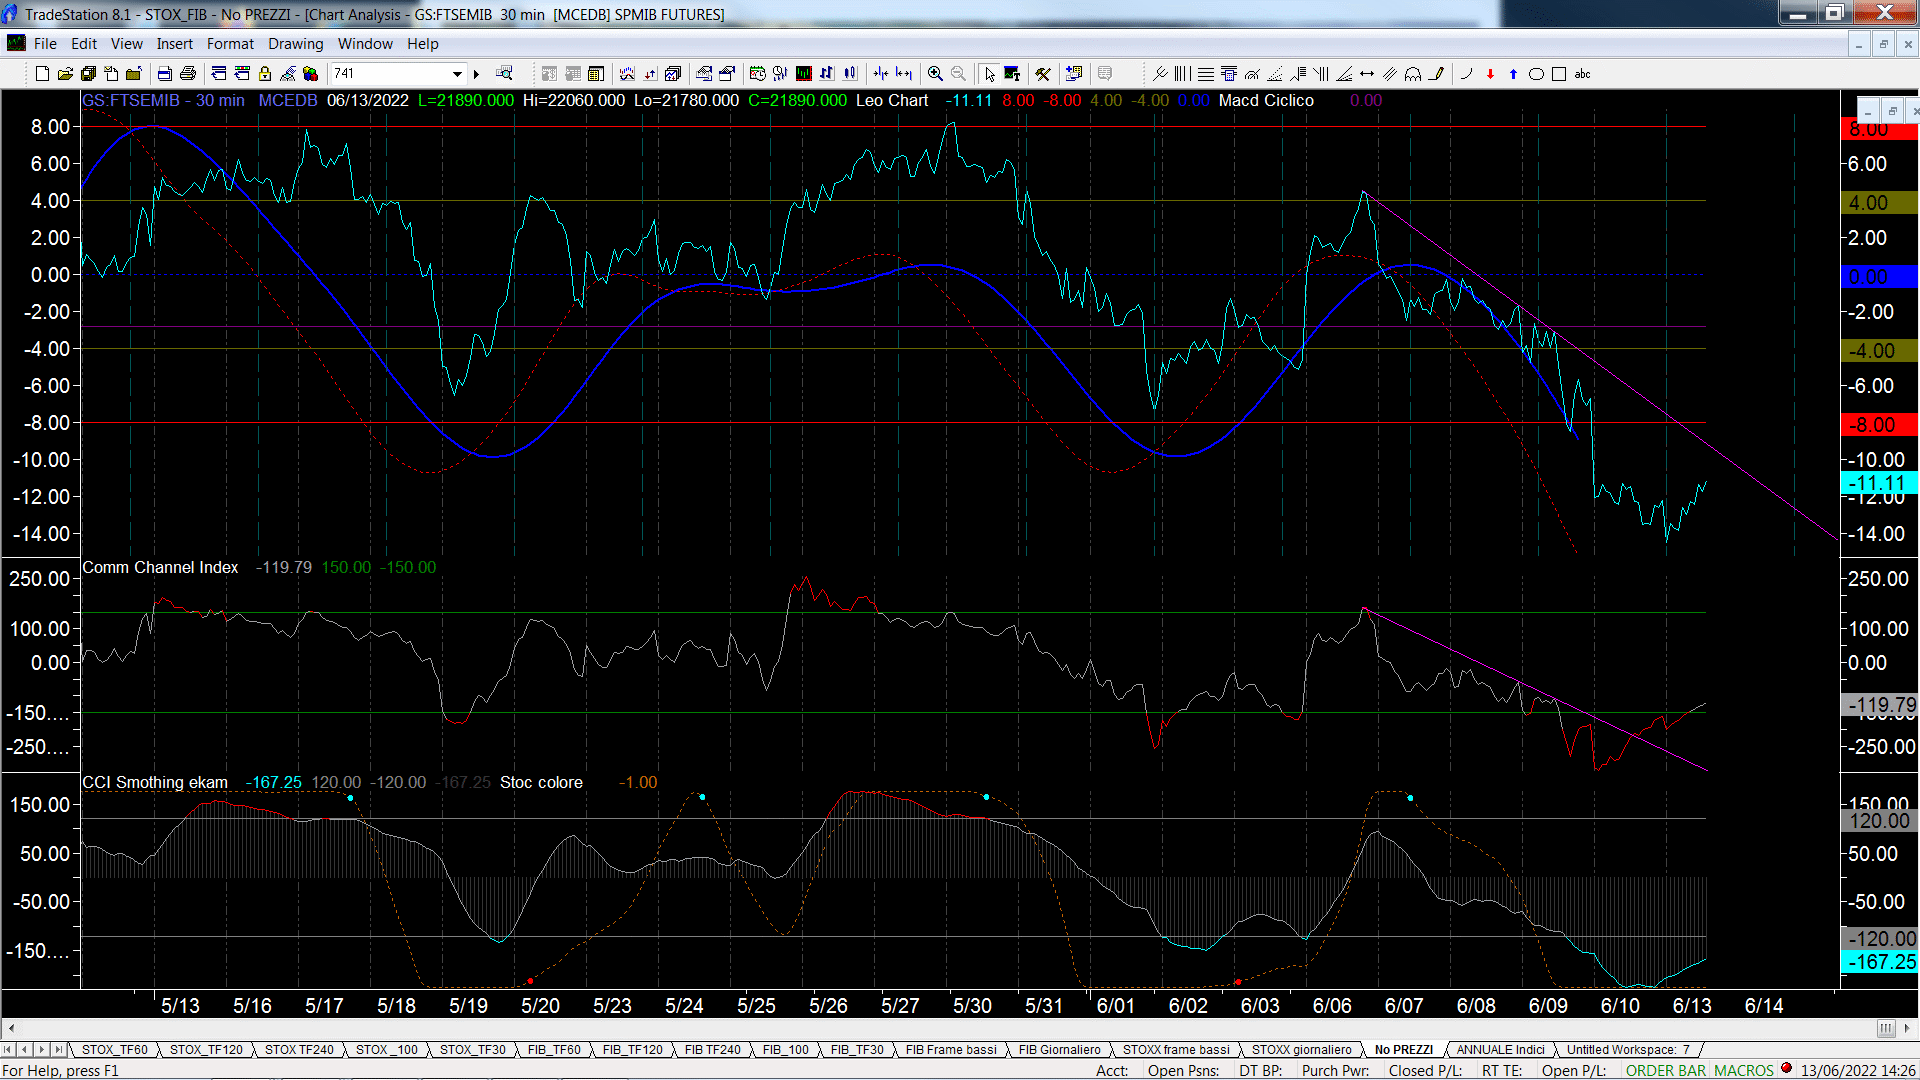1920x1080 pixels.
Task: Click the colored cubes icon
Action: pos(311,73)
